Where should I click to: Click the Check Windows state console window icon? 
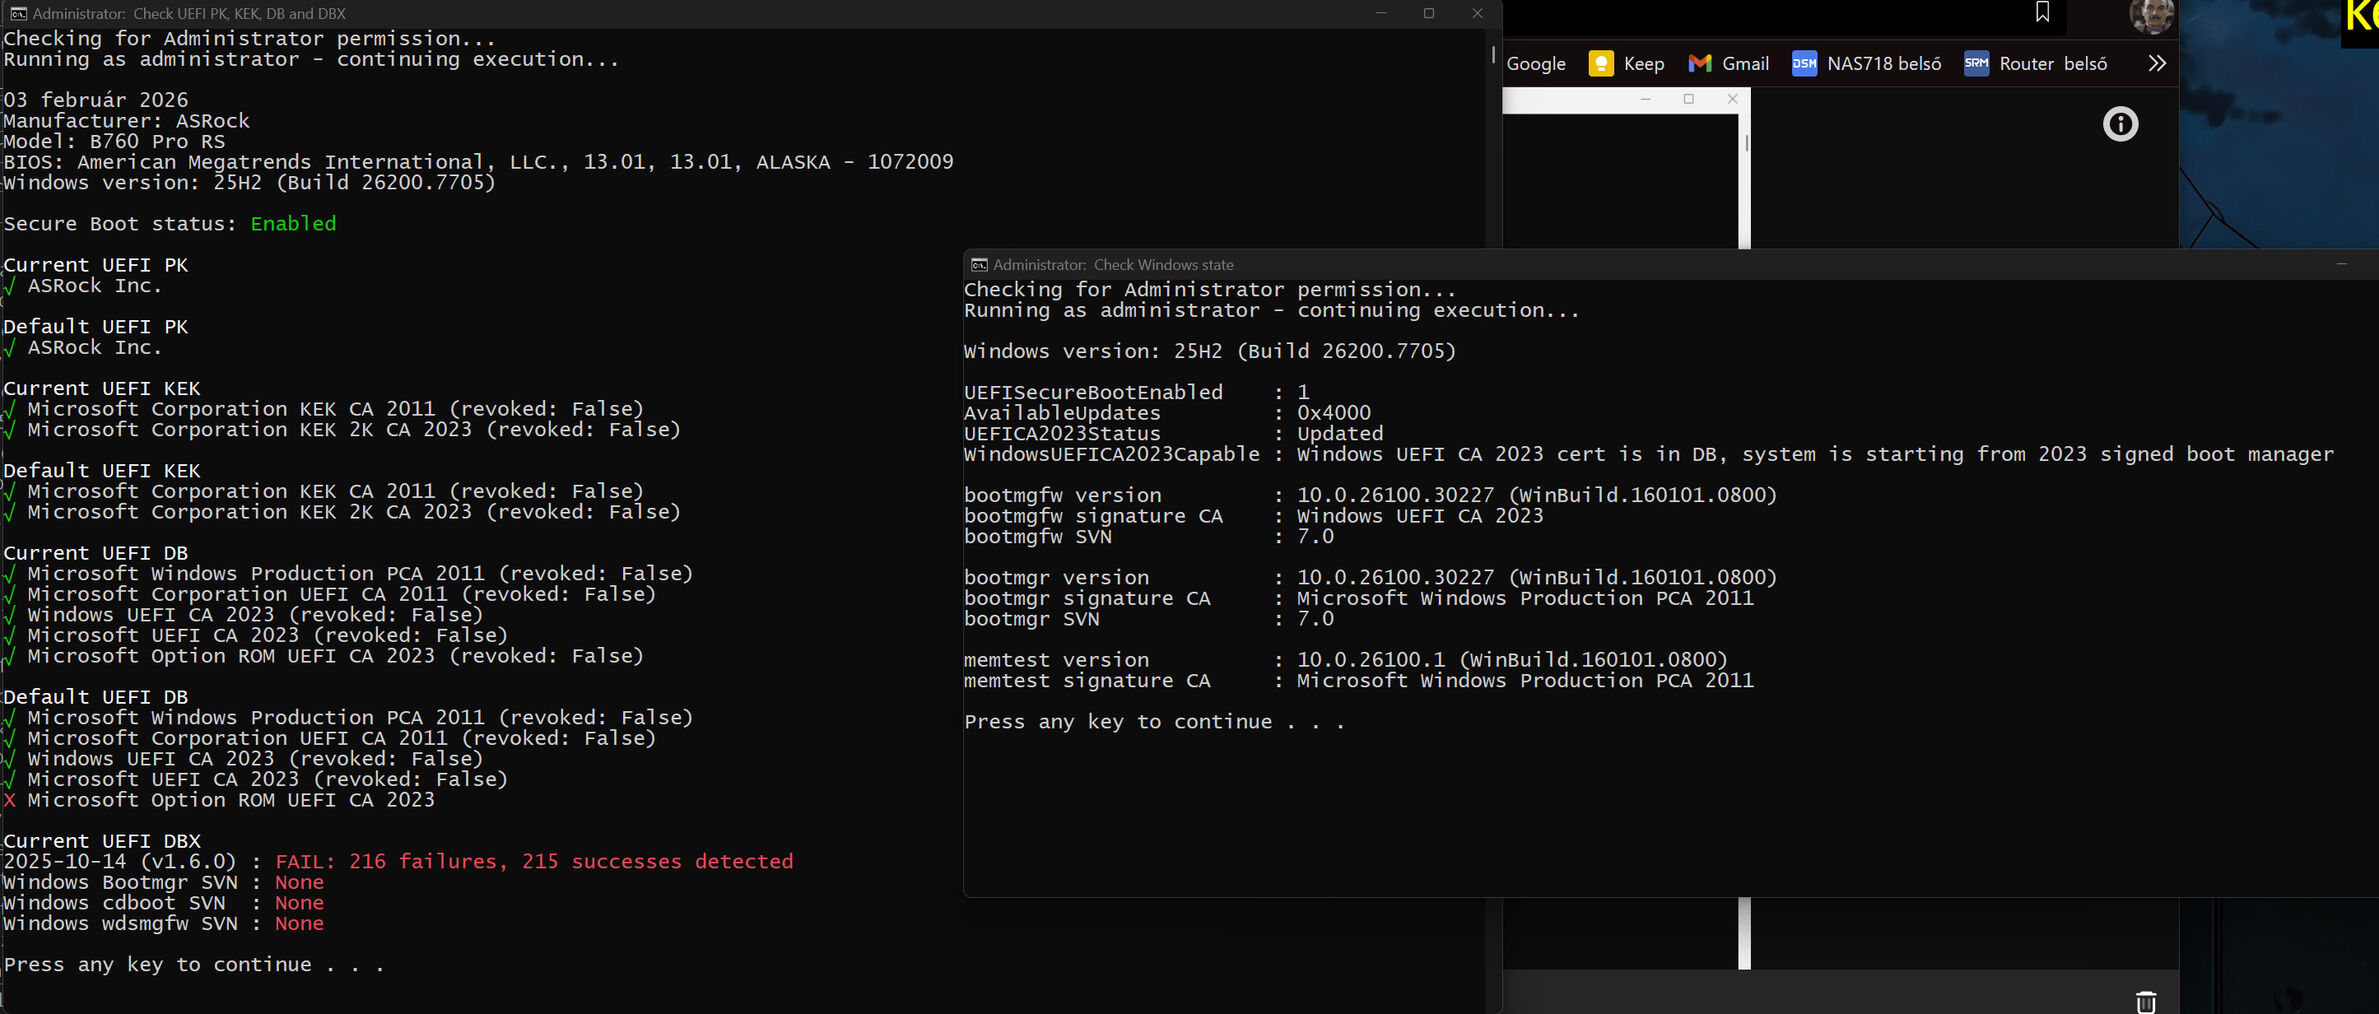click(979, 264)
